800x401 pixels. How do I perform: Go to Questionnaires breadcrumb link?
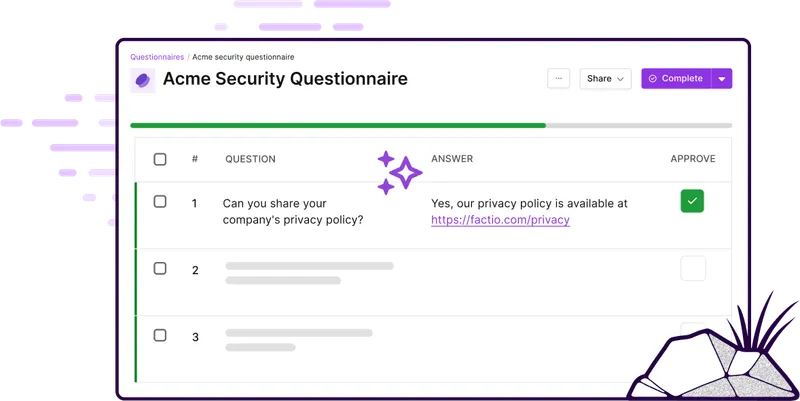157,57
